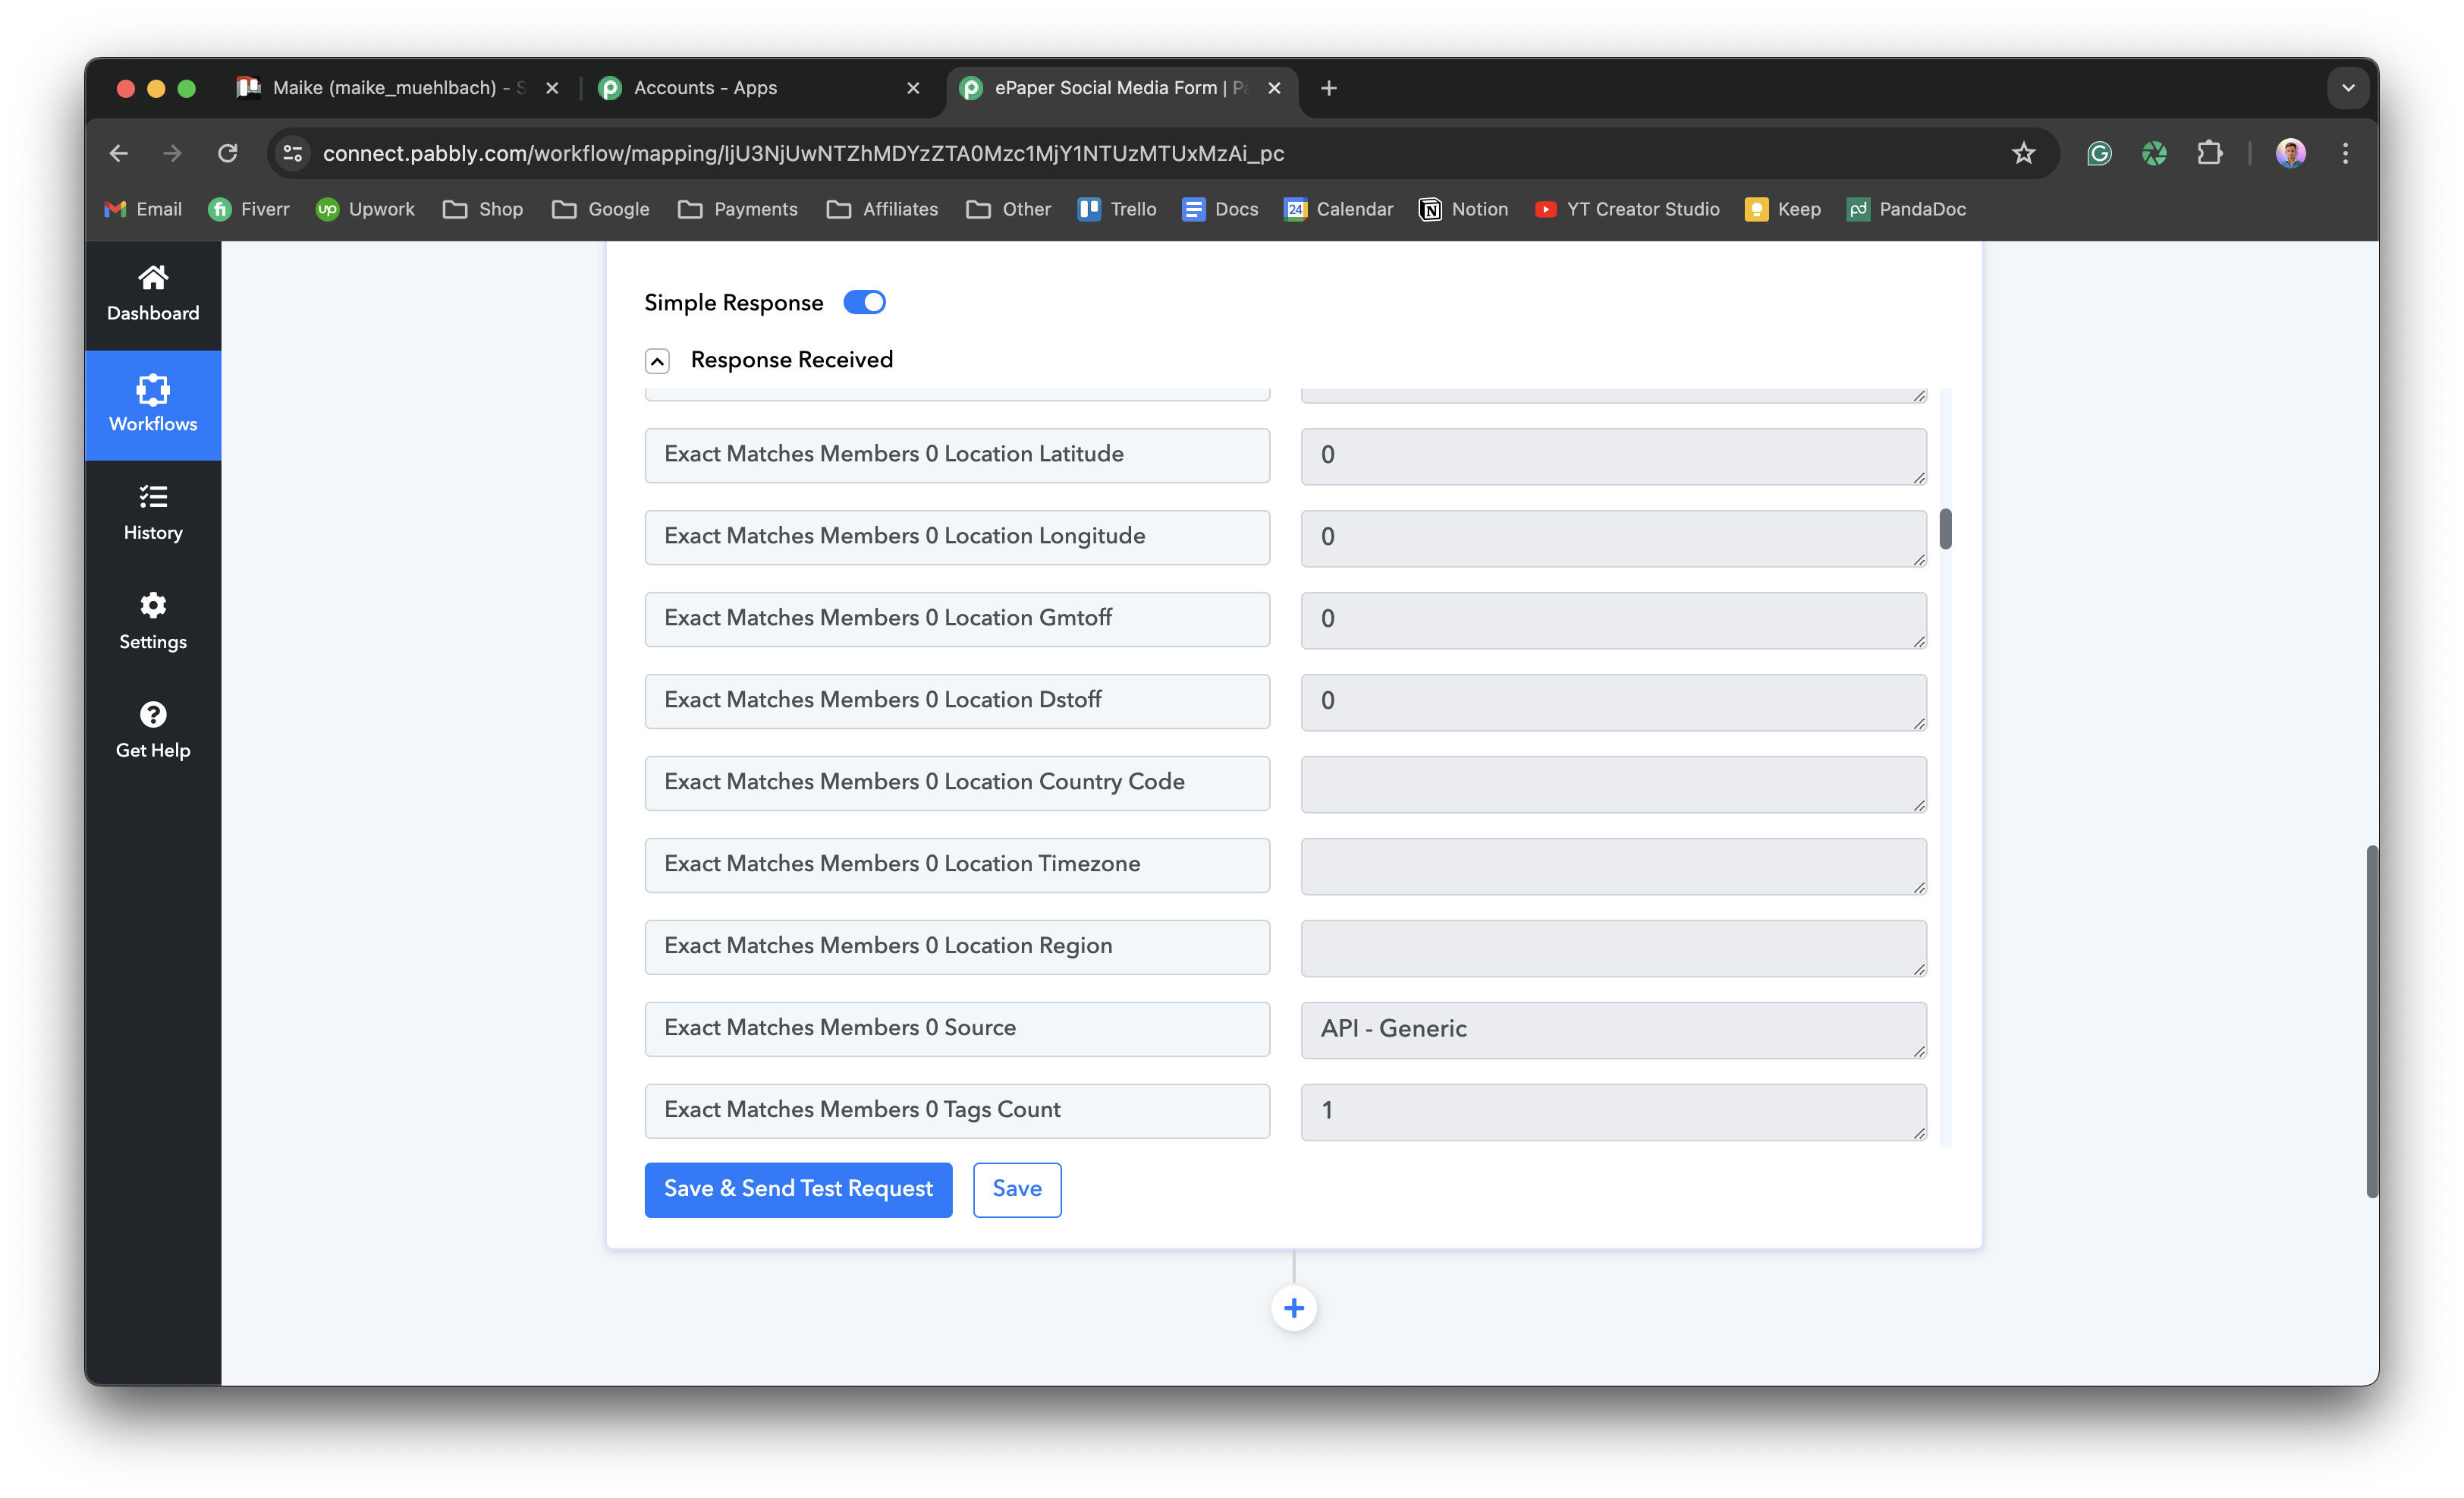Open the Dashboard sidebar item
The image size is (2464, 1498).
point(153,294)
